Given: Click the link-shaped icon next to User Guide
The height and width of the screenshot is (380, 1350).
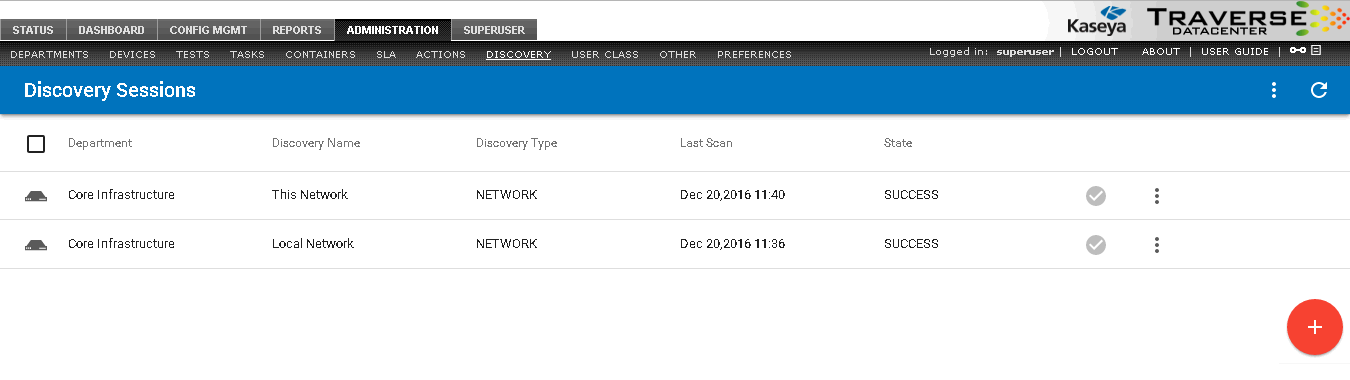Looking at the screenshot, I should (1297, 51).
